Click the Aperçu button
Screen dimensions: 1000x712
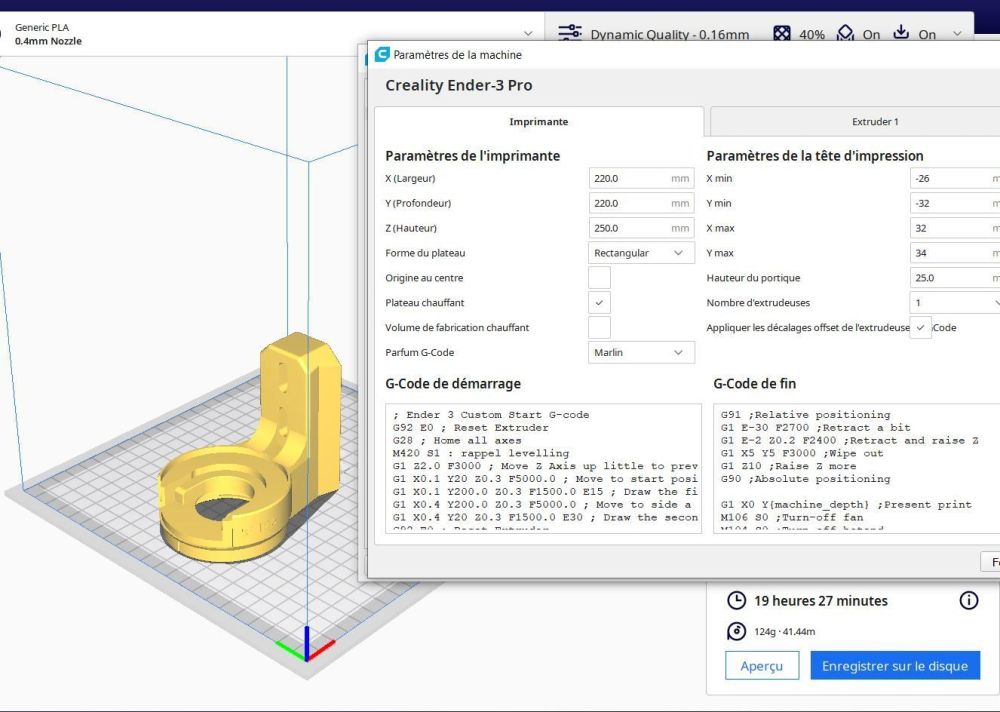[762, 665]
